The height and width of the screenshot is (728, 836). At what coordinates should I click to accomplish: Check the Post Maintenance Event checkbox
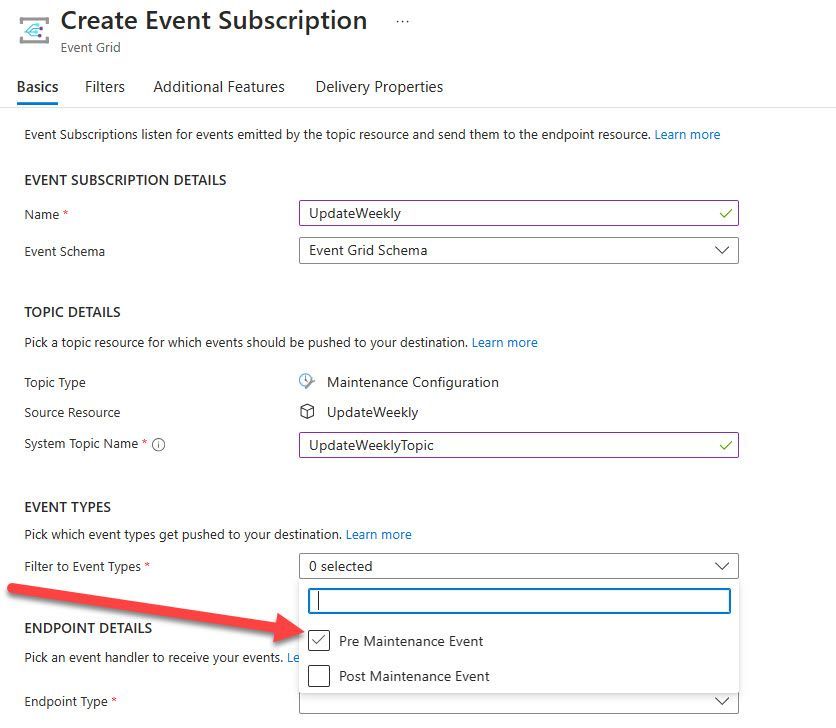click(319, 676)
